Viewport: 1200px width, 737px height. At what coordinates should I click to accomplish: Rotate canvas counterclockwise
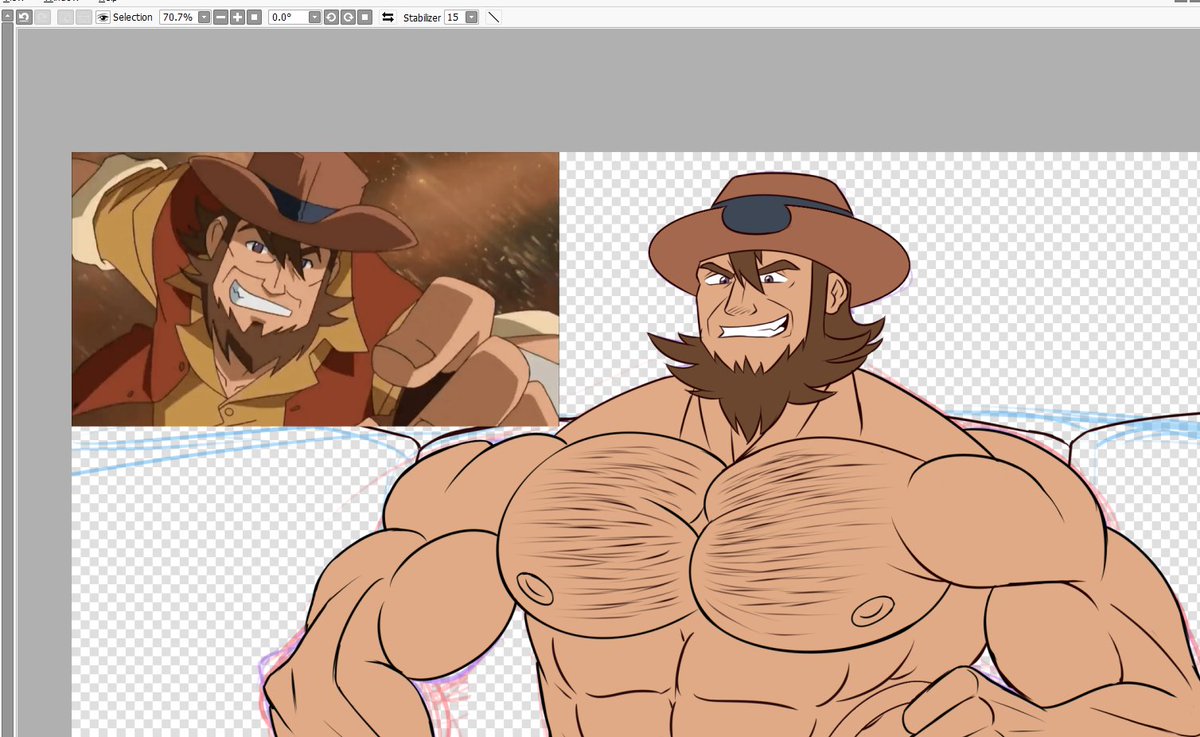331,17
